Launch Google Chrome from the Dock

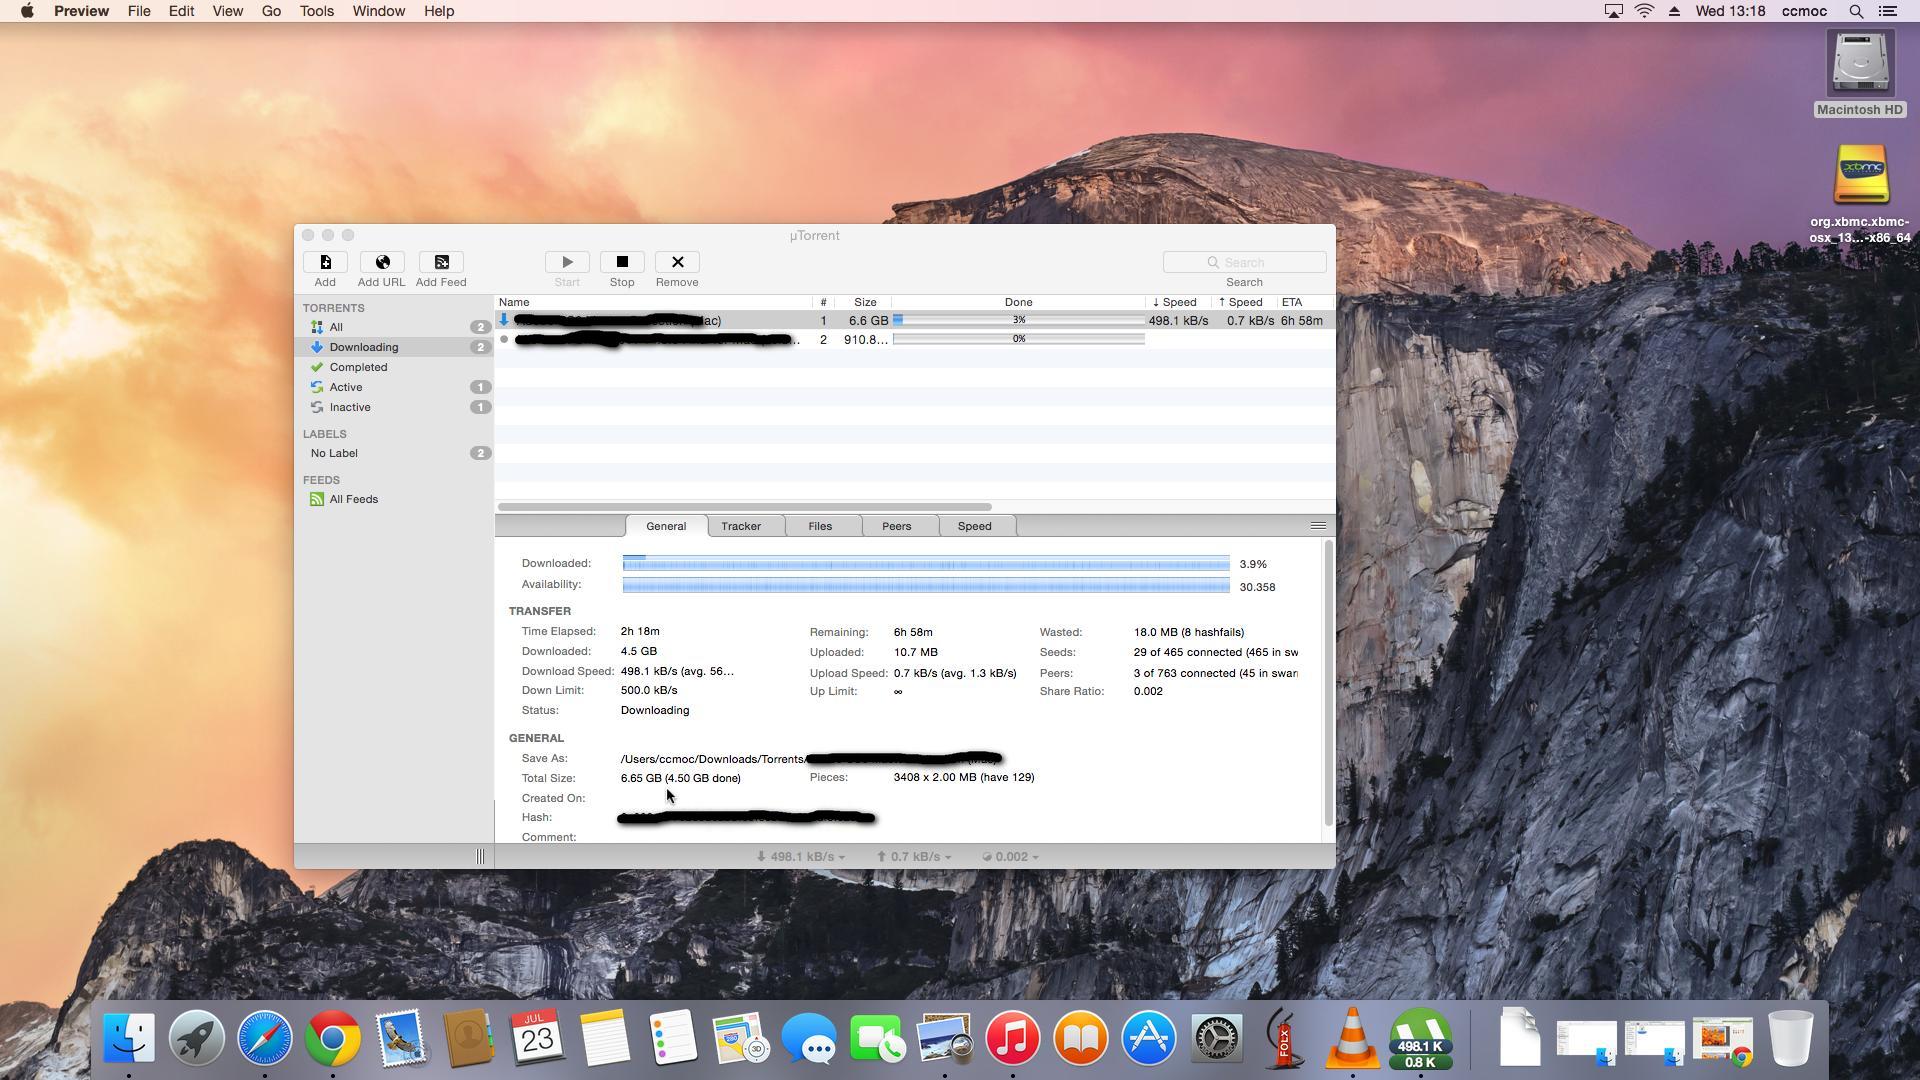click(x=333, y=1038)
